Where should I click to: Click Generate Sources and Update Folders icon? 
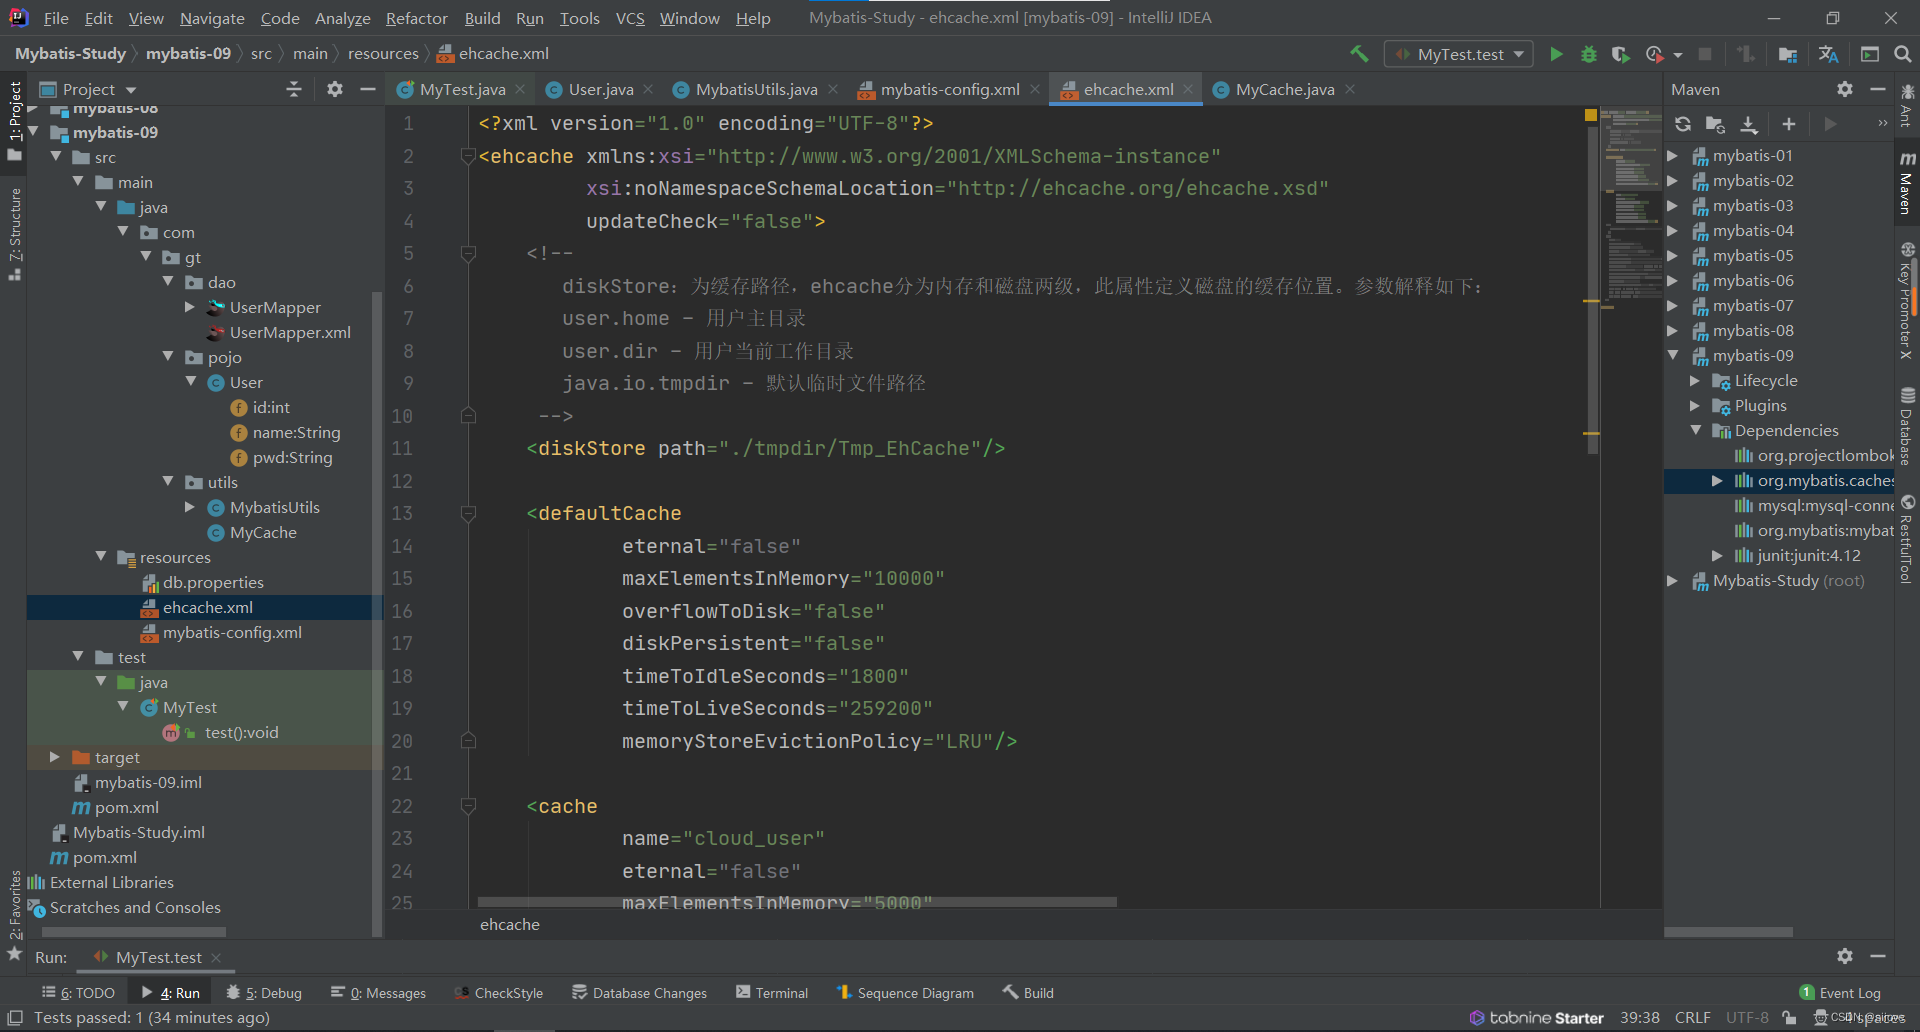click(1715, 124)
